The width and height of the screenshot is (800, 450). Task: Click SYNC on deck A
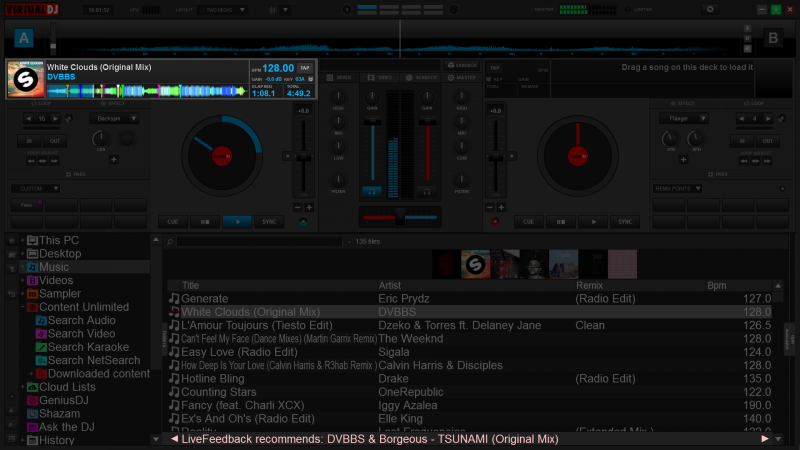tap(269, 222)
